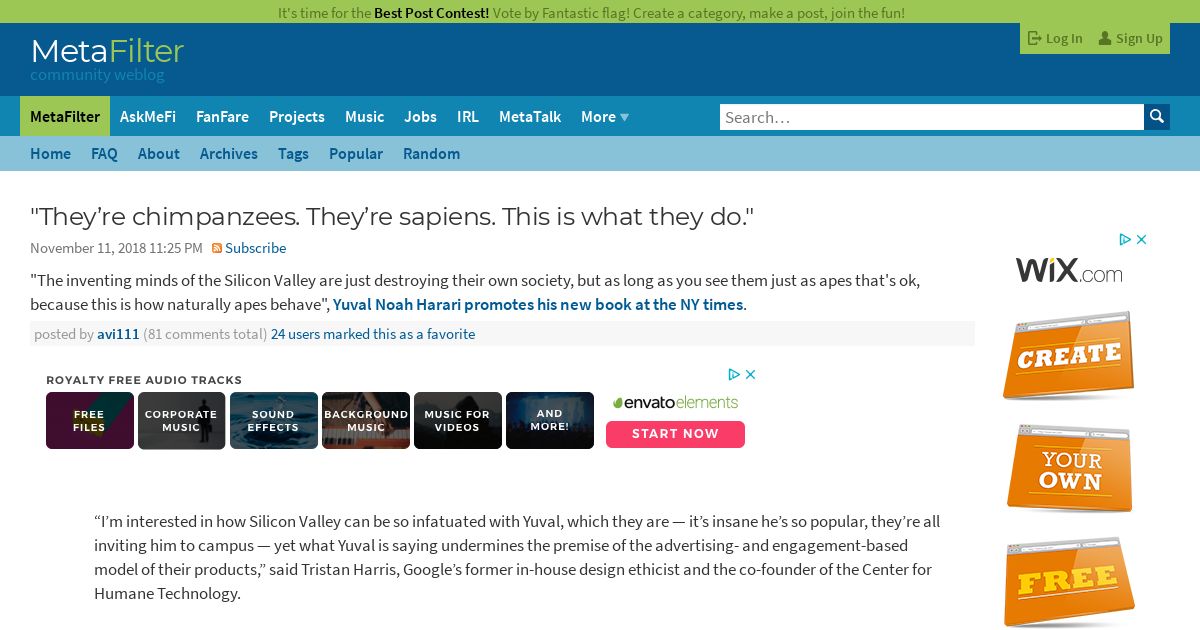Click the envato elements logo
Viewport: 1200px width, 630px height.
675,402
